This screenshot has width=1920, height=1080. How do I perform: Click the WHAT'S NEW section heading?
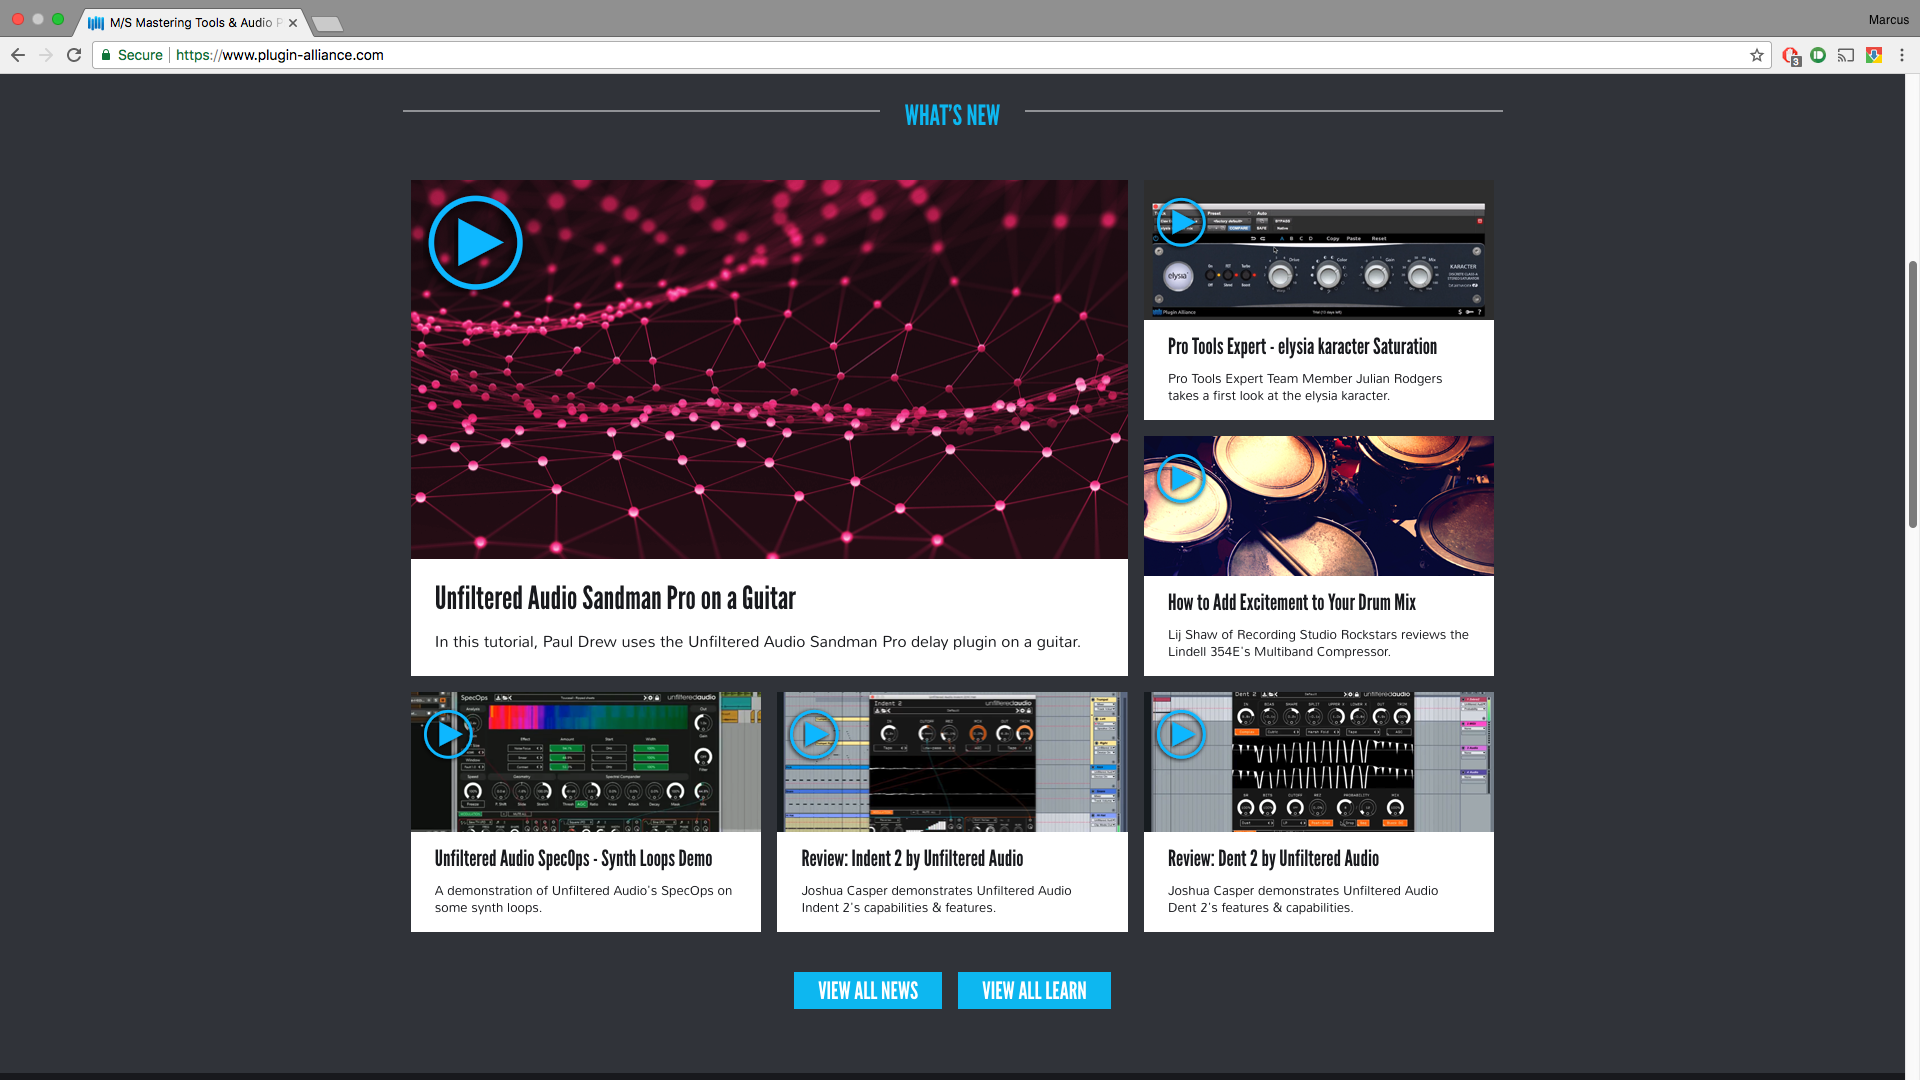pyautogui.click(x=952, y=115)
